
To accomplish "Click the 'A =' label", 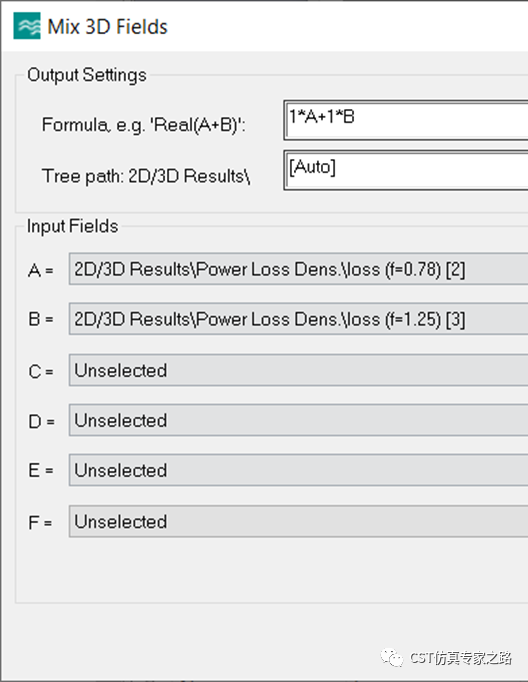I will click(x=41, y=271).
